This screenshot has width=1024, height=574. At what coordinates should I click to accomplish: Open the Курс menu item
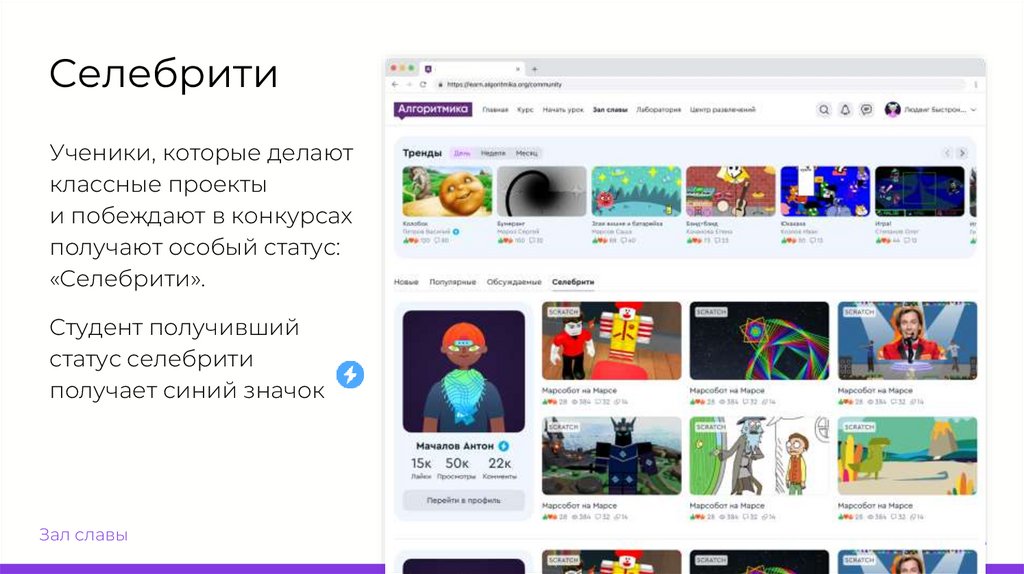[525, 110]
